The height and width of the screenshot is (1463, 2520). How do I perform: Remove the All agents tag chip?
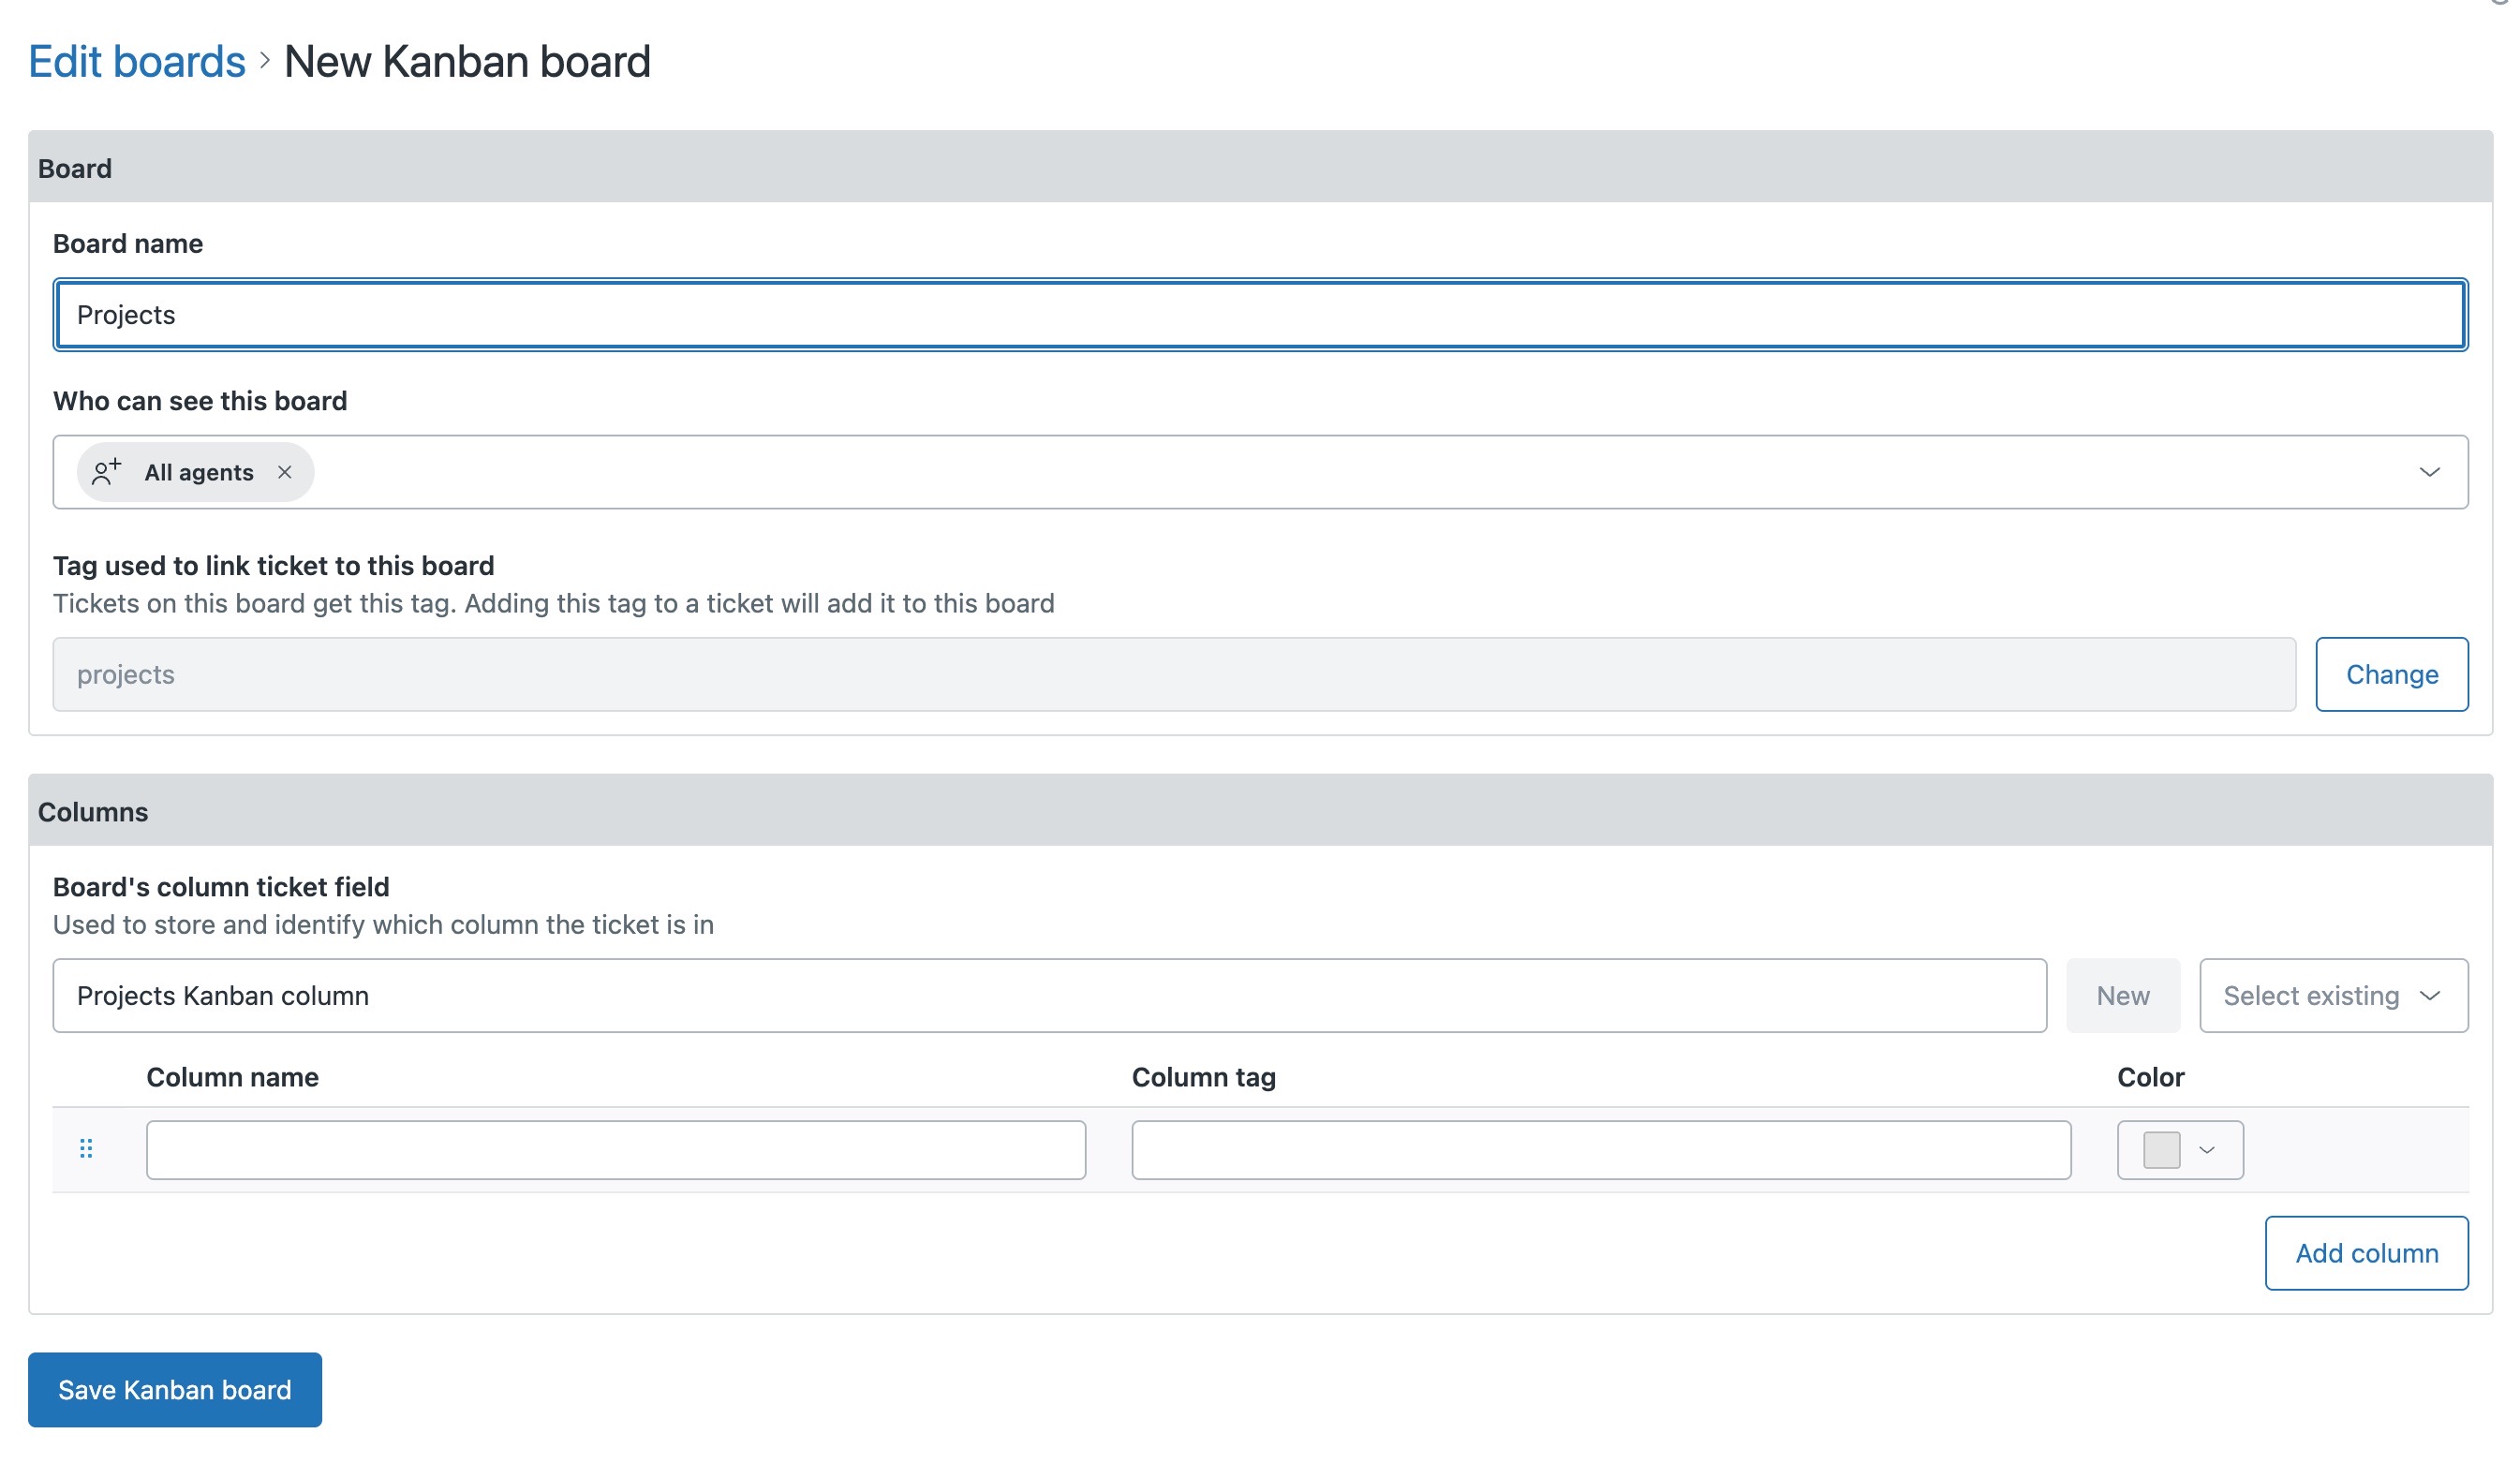285,472
